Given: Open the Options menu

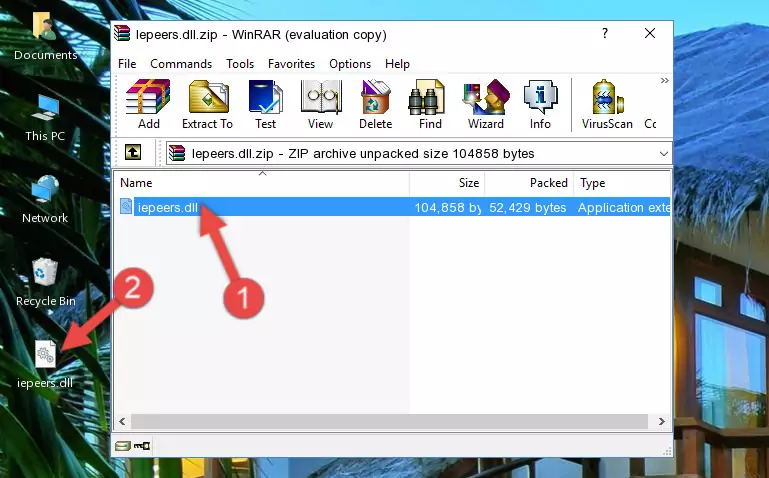Looking at the screenshot, I should 350,64.
